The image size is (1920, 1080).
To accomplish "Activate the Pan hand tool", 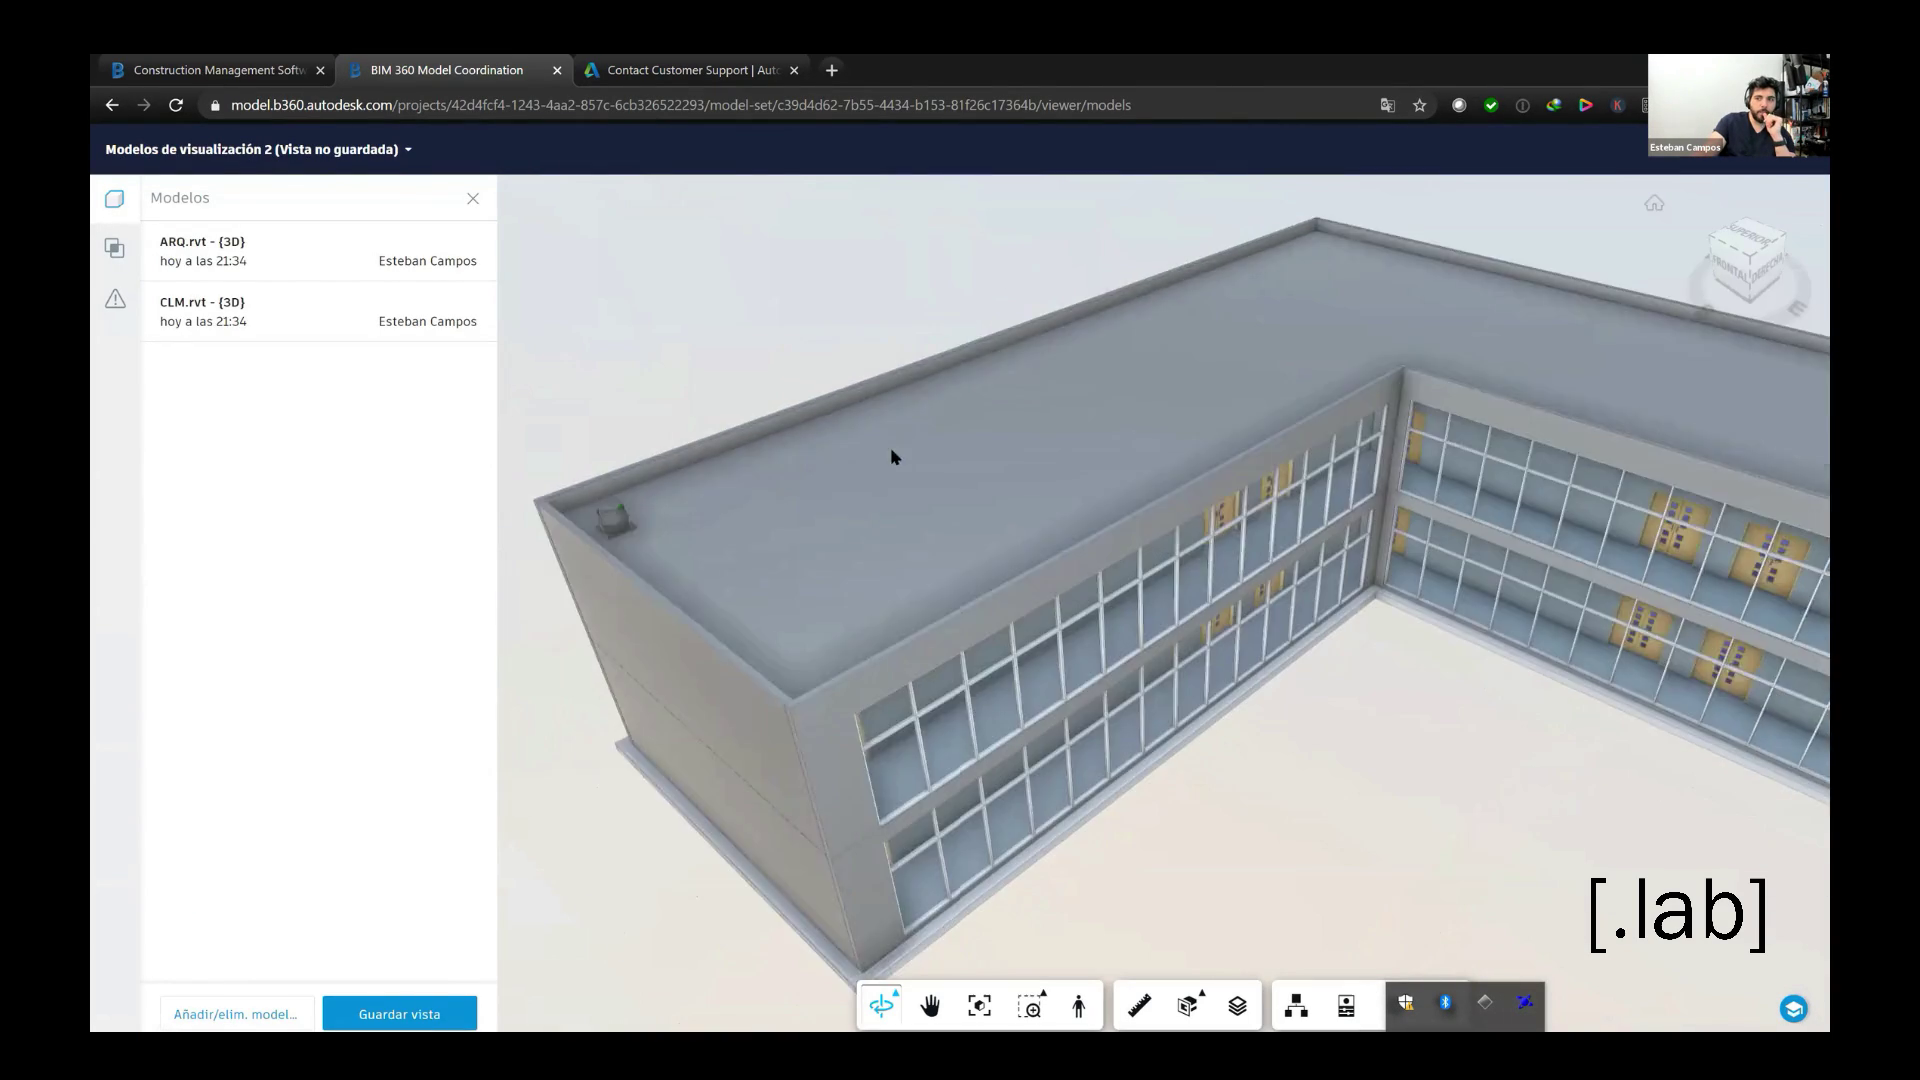I will (x=930, y=1006).
